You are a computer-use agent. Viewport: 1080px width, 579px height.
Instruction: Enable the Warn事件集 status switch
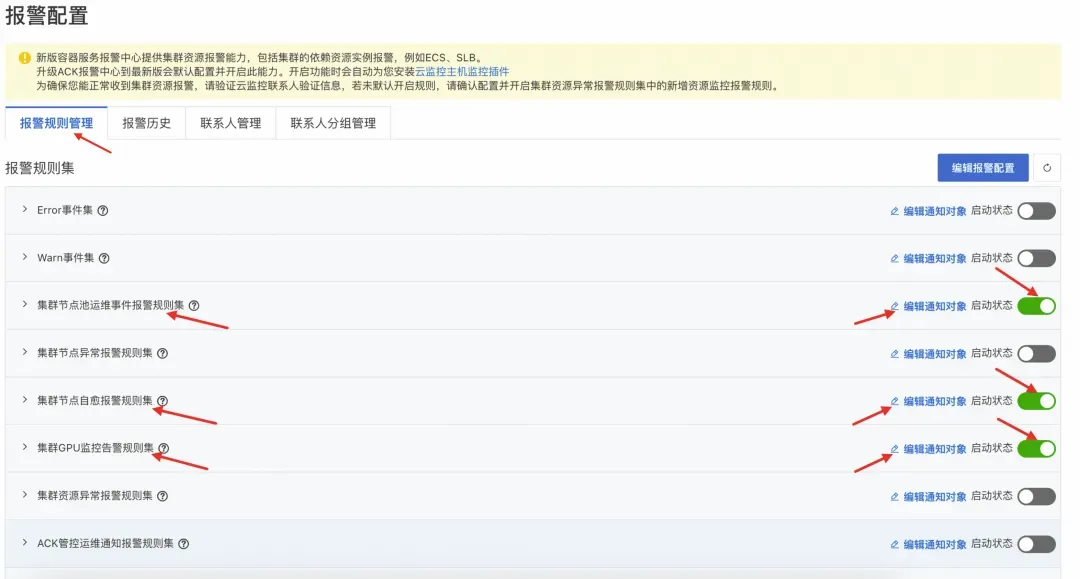pos(1037,258)
